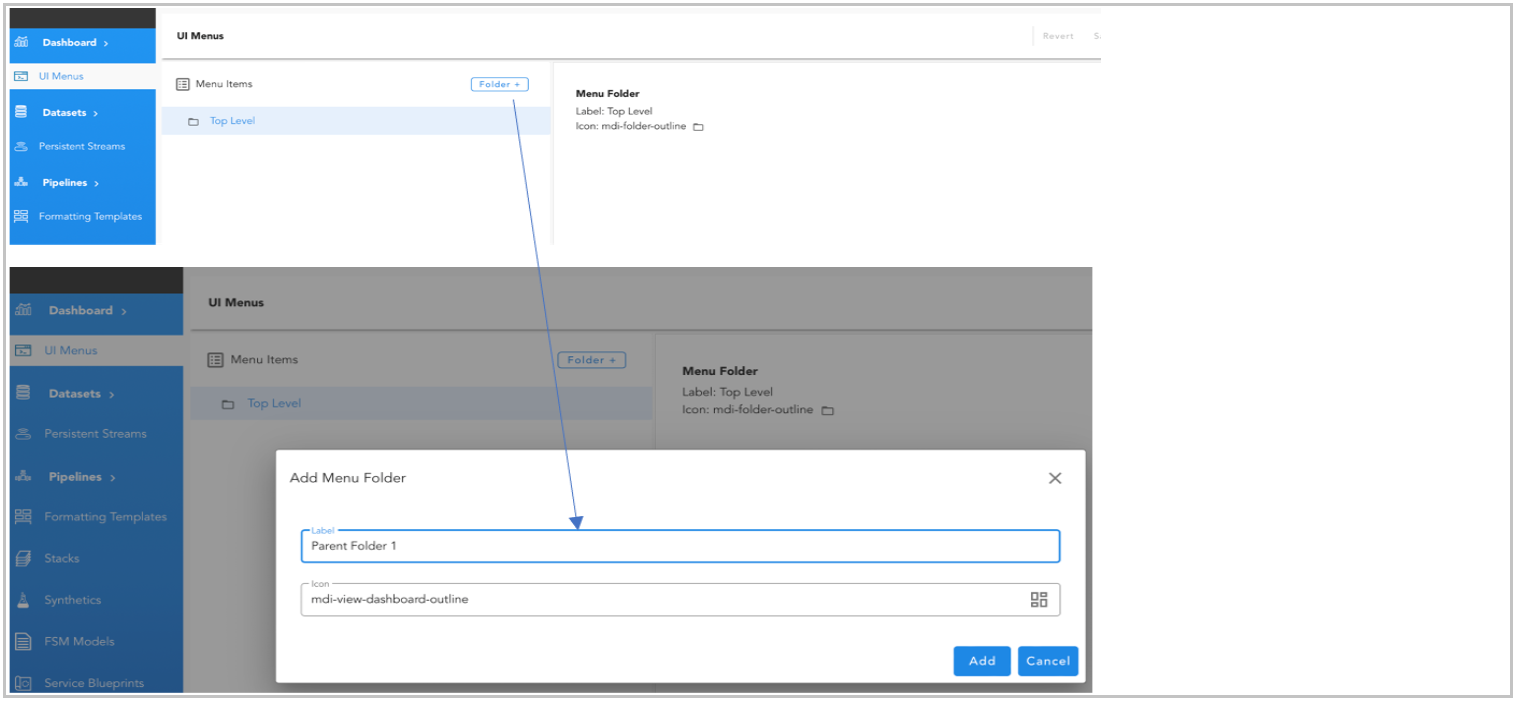This screenshot has height=702, width=1513.
Task: Expand the Pipelines chevron in the upper sidebar
Action: [x=96, y=184]
